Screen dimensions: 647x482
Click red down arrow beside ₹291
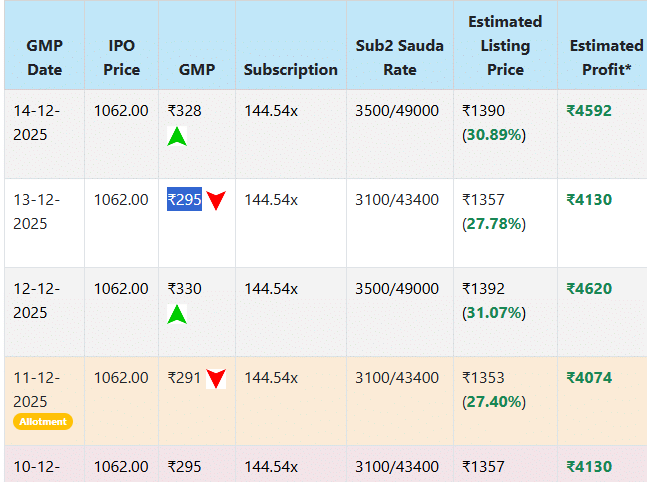pos(216,379)
